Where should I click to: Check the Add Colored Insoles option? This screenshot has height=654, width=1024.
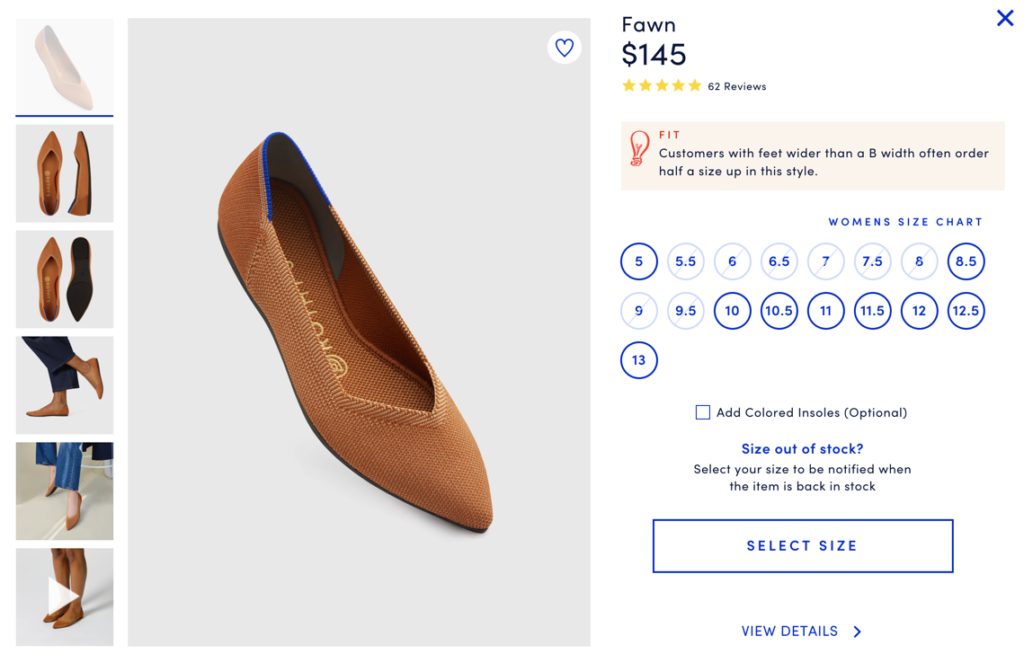(x=702, y=411)
